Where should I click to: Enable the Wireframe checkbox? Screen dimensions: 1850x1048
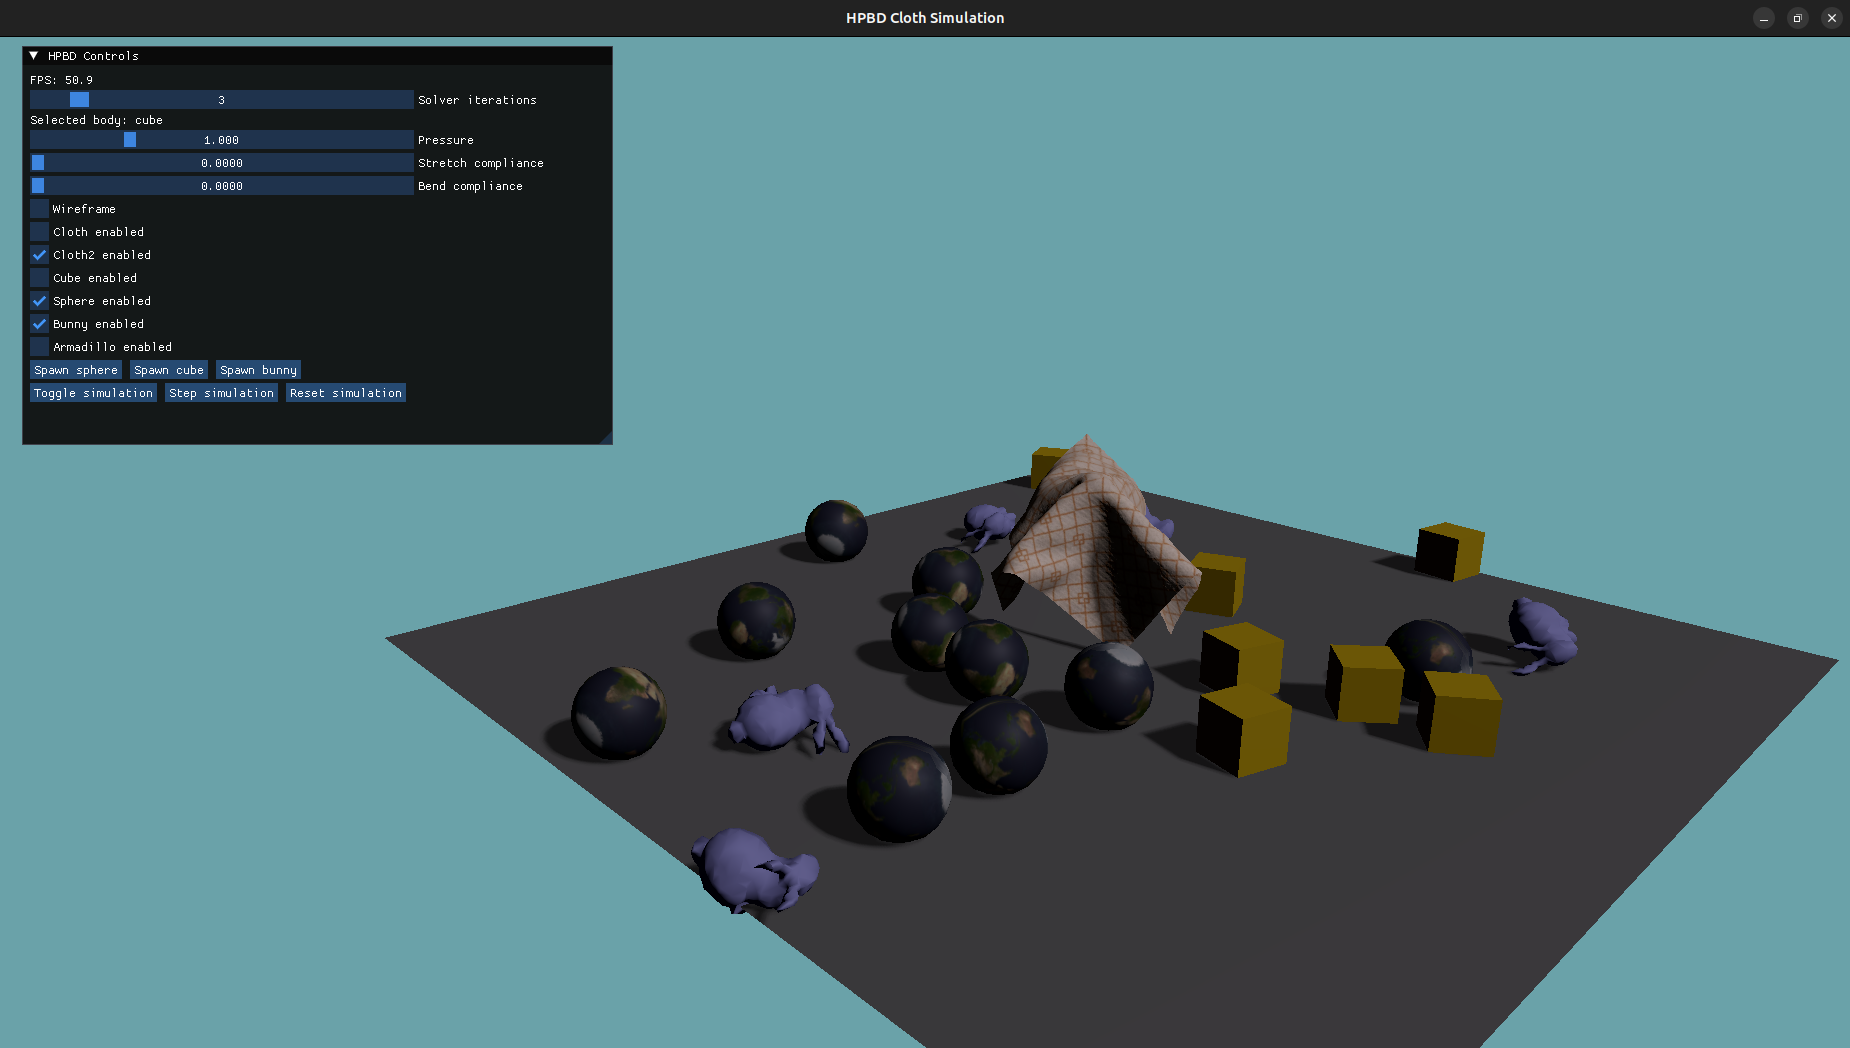tap(39, 208)
